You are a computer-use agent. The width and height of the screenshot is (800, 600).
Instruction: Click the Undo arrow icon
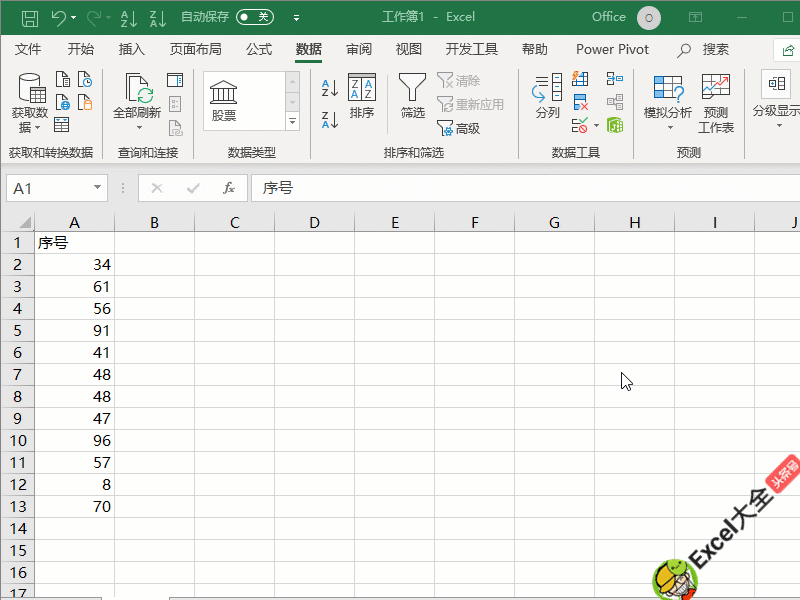pos(58,18)
